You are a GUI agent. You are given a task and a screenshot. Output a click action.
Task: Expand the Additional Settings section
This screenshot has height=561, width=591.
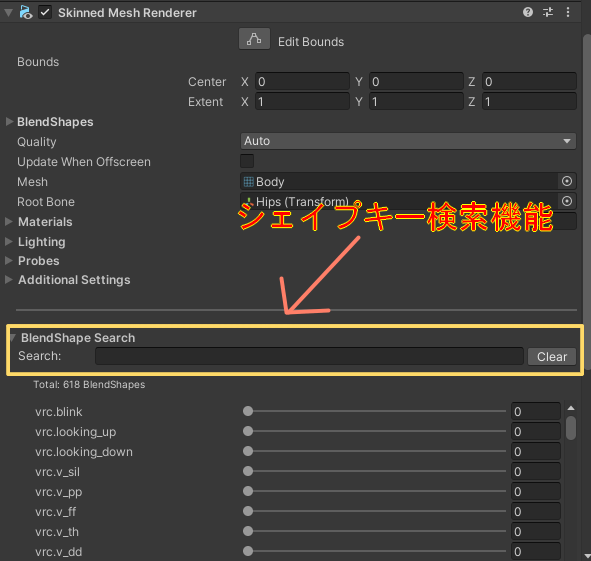9,279
